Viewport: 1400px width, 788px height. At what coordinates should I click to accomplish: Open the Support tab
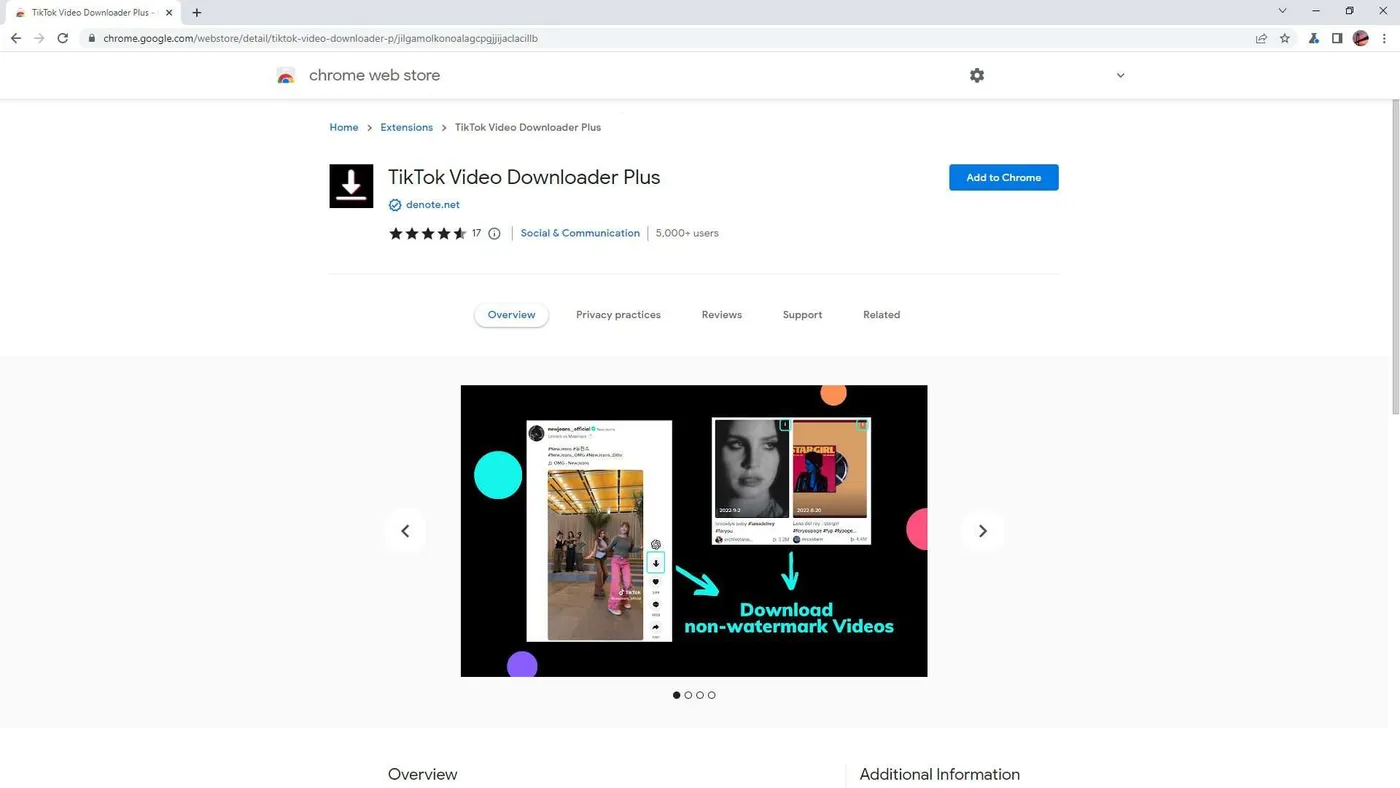click(802, 315)
